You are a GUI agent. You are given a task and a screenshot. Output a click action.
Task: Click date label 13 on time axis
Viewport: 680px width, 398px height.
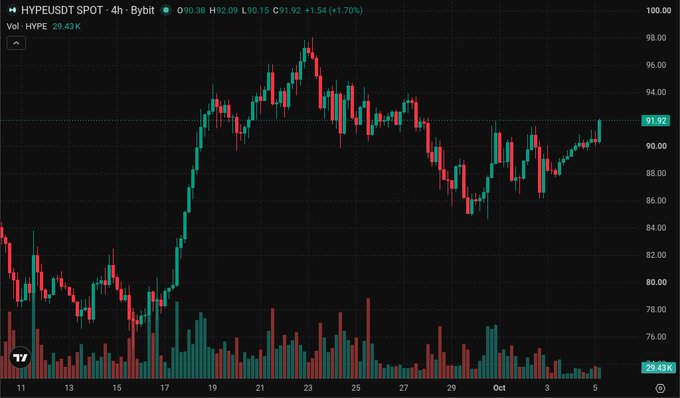[69, 388]
